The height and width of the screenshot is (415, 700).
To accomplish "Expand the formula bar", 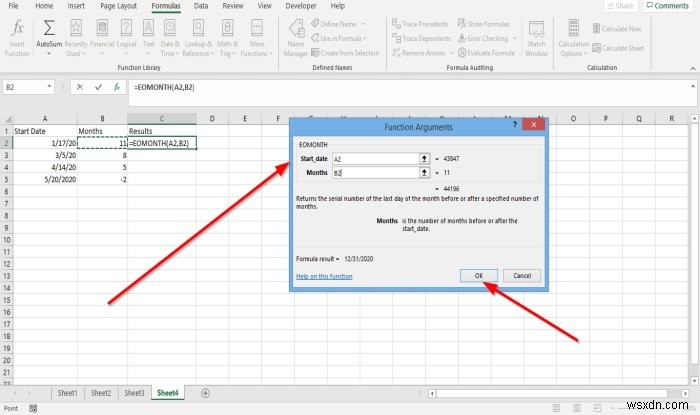I will tap(693, 87).
